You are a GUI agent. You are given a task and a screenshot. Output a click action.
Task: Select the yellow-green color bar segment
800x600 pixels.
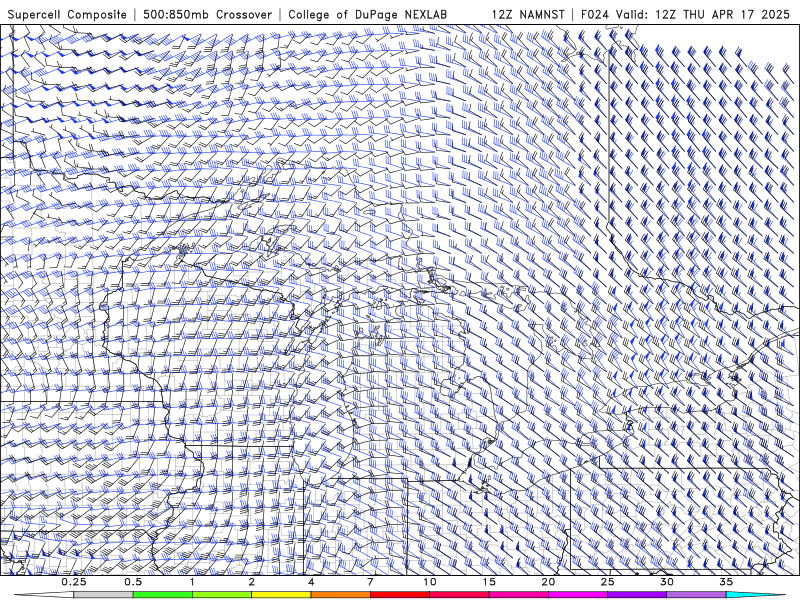click(222, 595)
